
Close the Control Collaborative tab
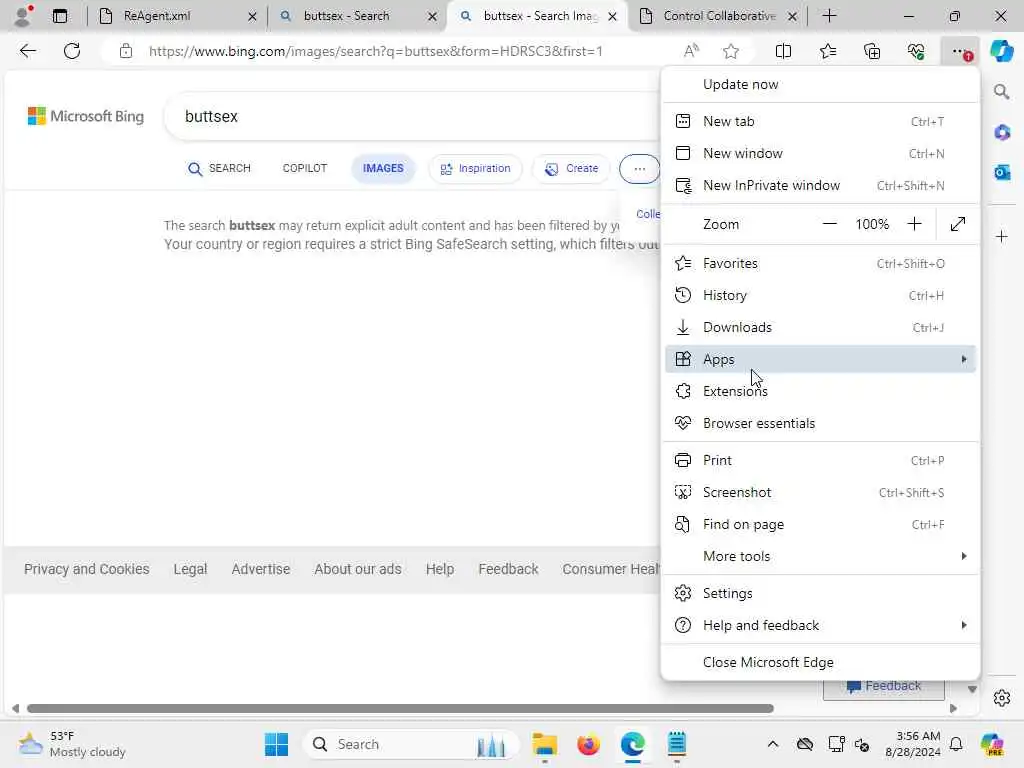[x=792, y=16]
